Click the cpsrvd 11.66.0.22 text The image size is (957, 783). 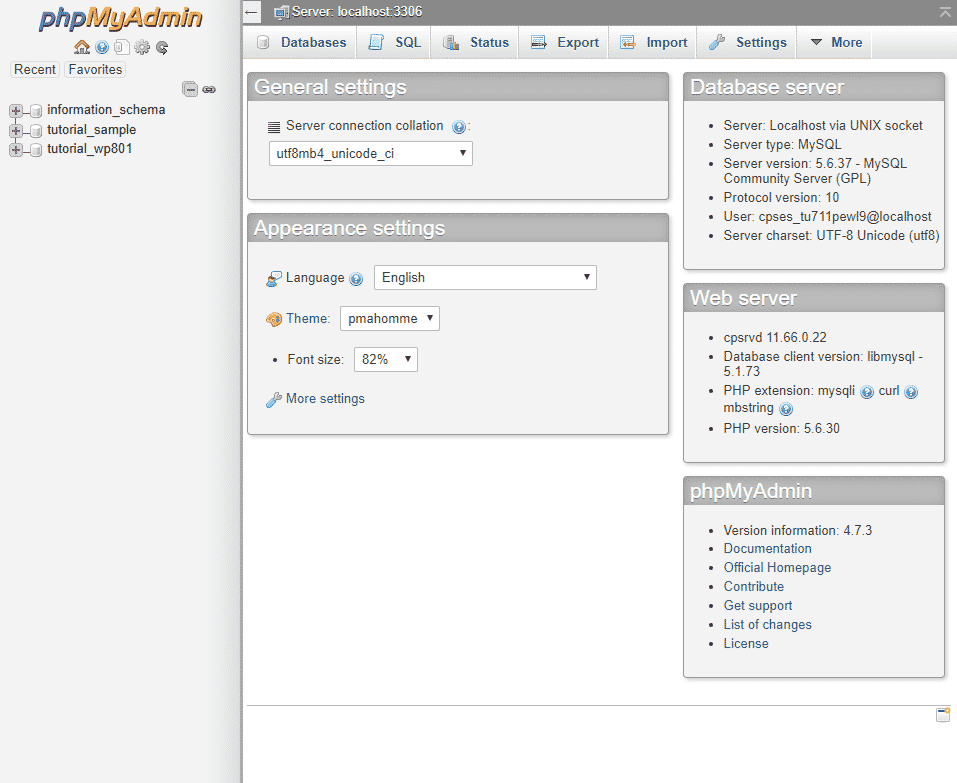[775, 337]
